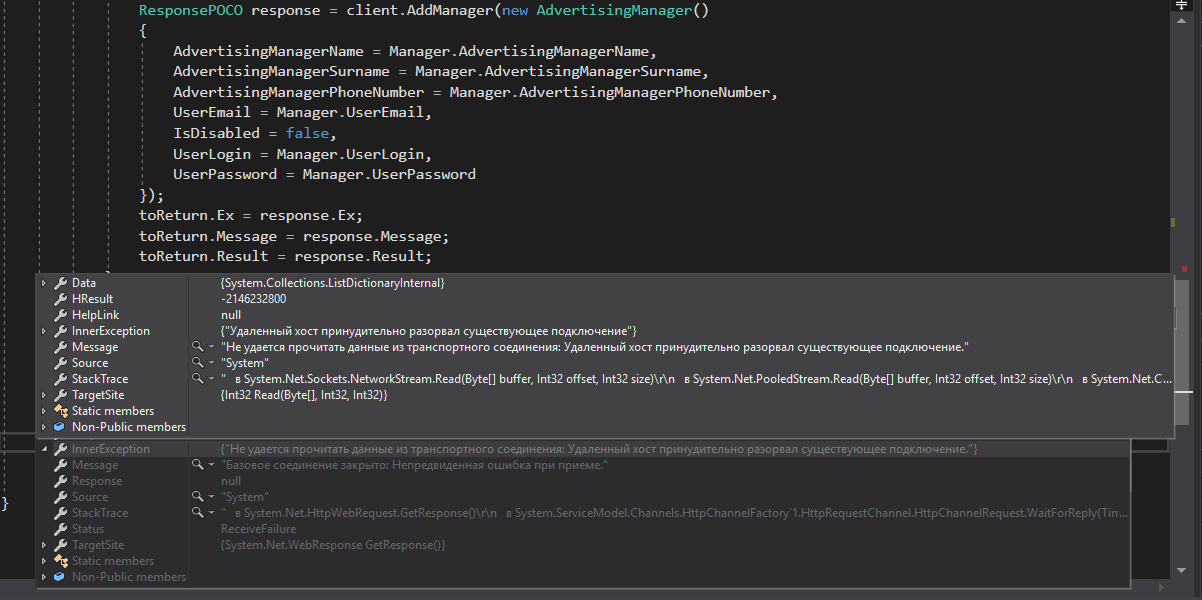This screenshot has width=1202, height=600.
Task: Expand InnerException in the active datatip
Action: click(44, 331)
